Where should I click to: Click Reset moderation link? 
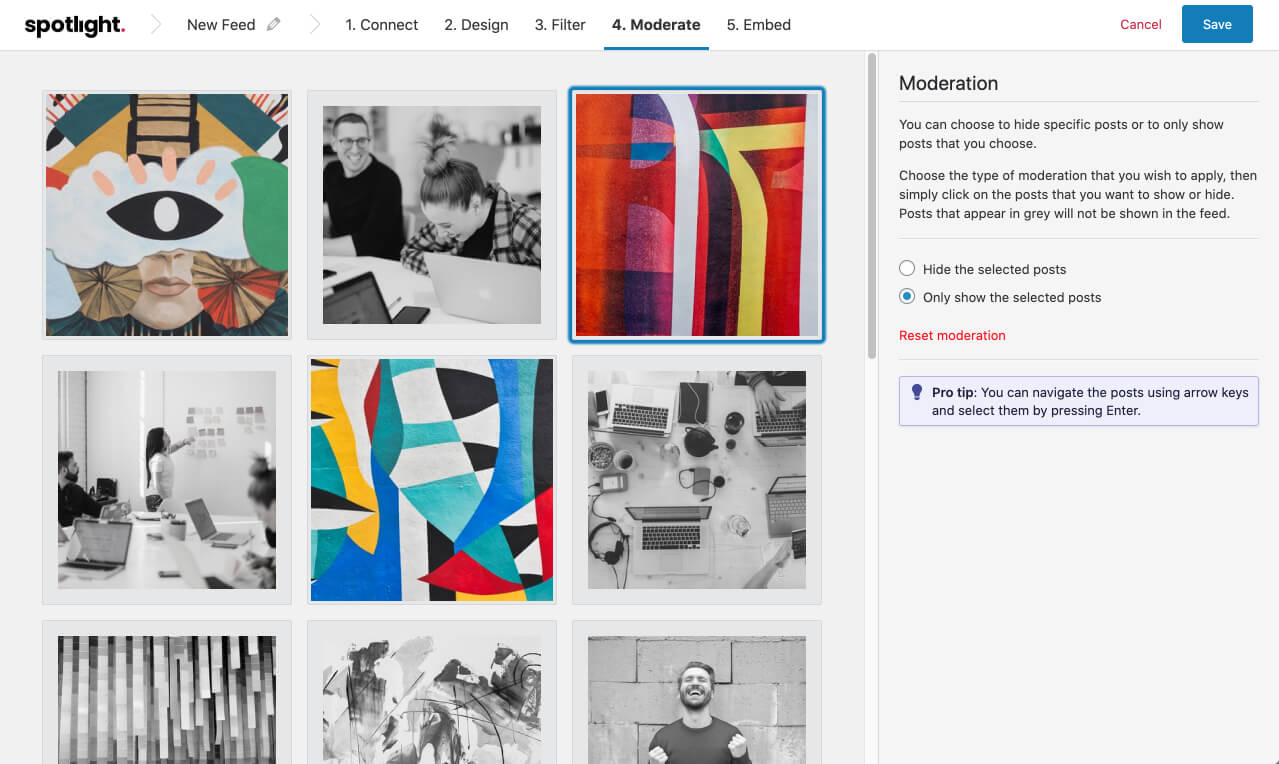(x=952, y=335)
